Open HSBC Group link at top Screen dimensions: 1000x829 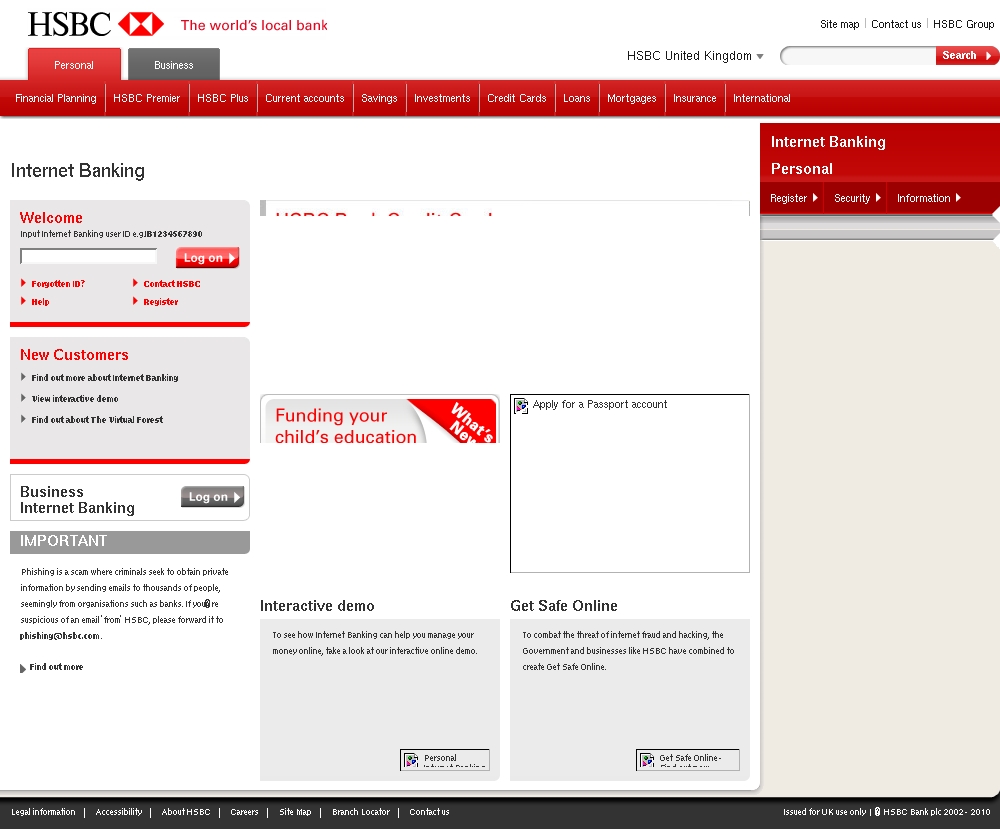pos(964,24)
